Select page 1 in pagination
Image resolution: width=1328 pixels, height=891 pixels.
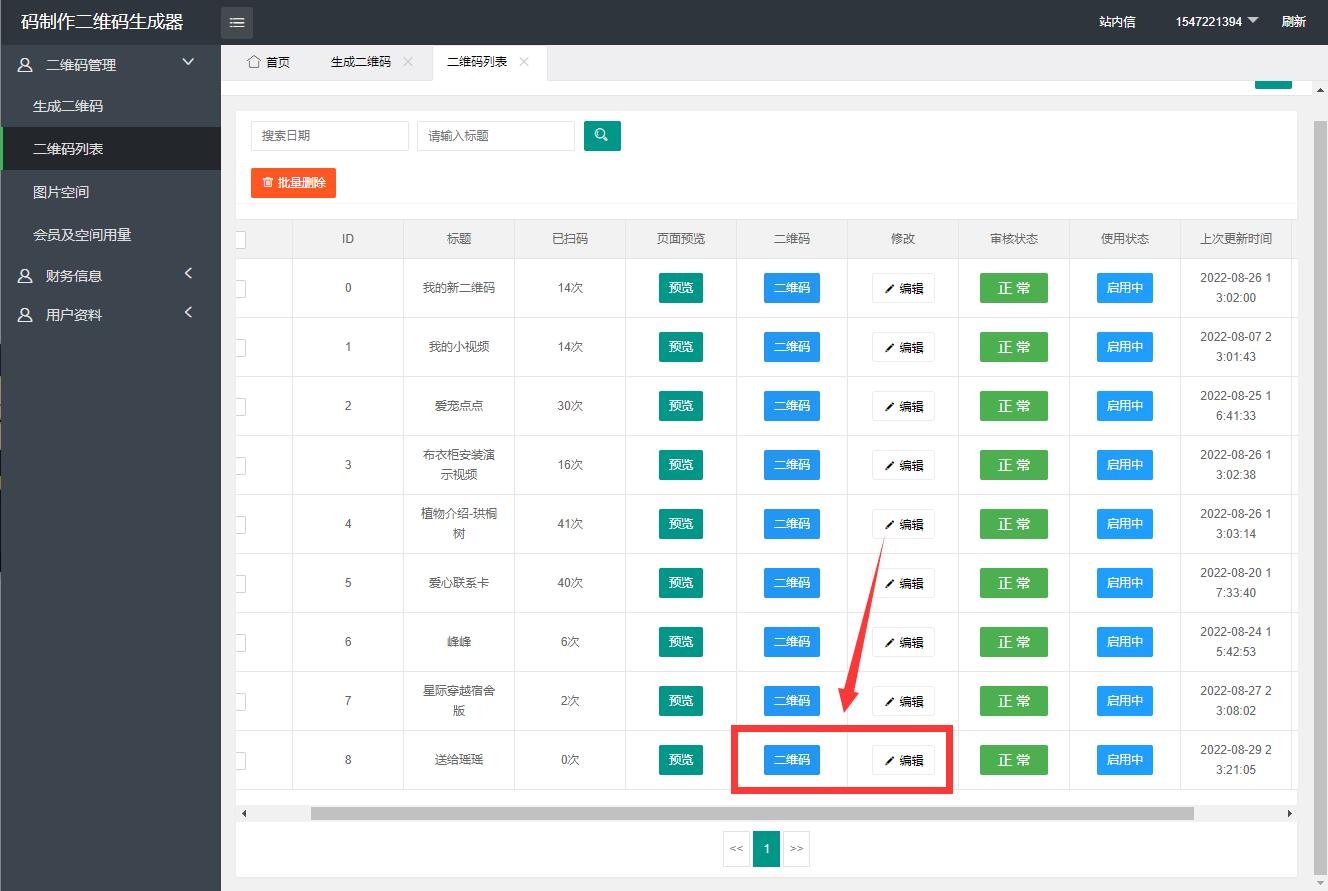tap(766, 849)
